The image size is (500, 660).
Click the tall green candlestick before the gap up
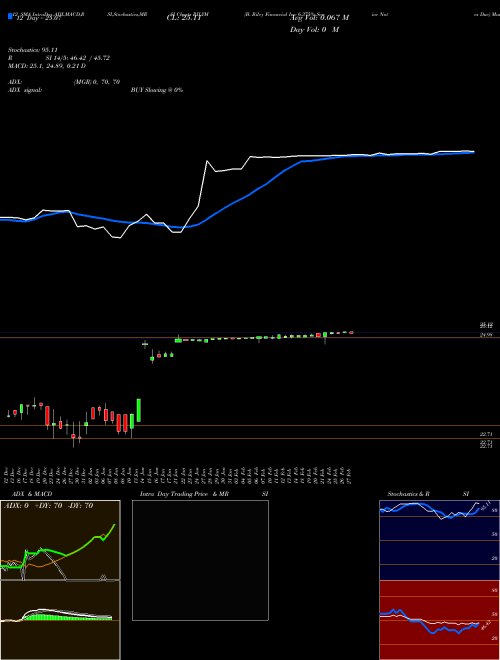point(138,410)
